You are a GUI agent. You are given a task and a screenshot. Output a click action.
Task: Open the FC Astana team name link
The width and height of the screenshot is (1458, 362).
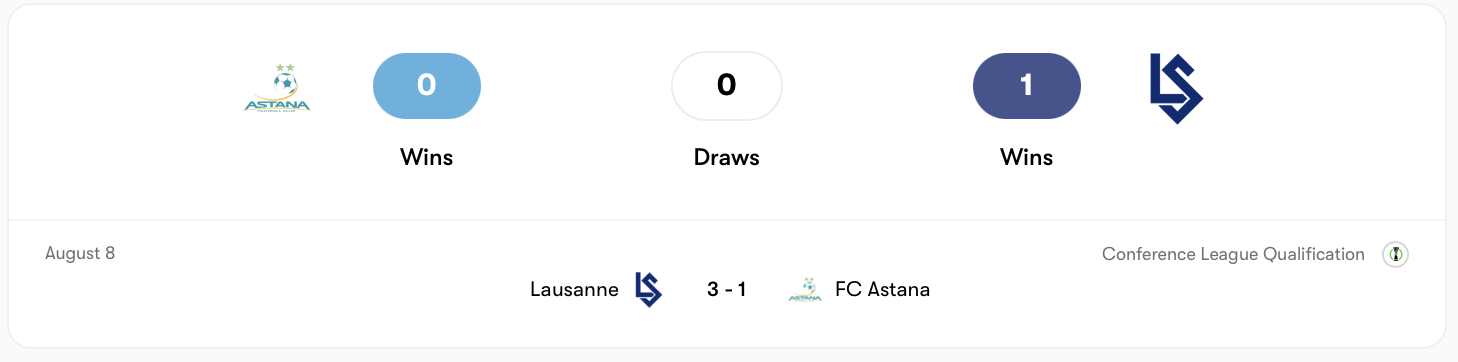click(883, 290)
